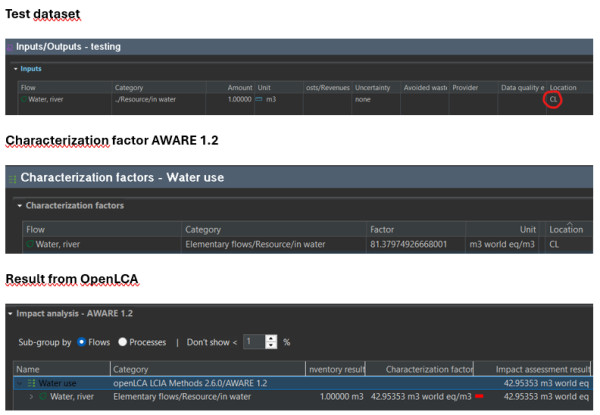The image size is (600, 415).
Task: Click the Characterization factors header icon
Action: click(12, 179)
